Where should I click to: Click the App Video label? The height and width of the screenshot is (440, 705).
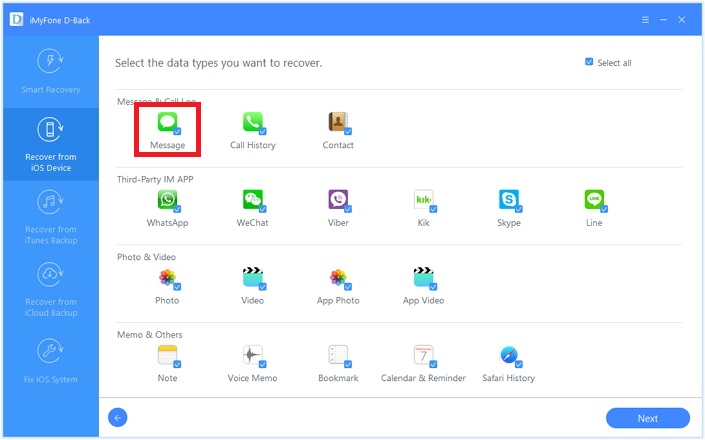(x=424, y=301)
